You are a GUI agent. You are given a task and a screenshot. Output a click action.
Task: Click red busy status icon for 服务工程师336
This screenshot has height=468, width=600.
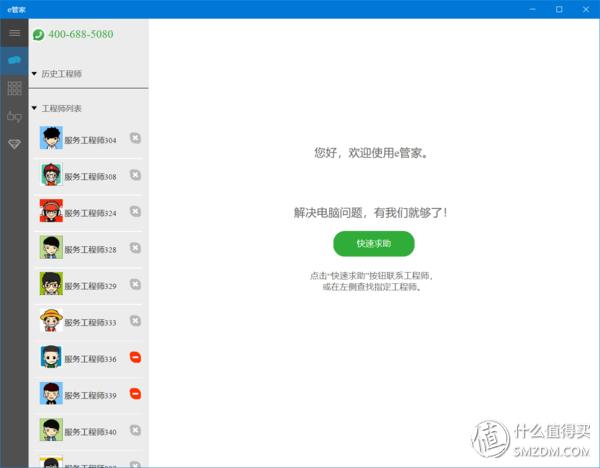point(135,357)
